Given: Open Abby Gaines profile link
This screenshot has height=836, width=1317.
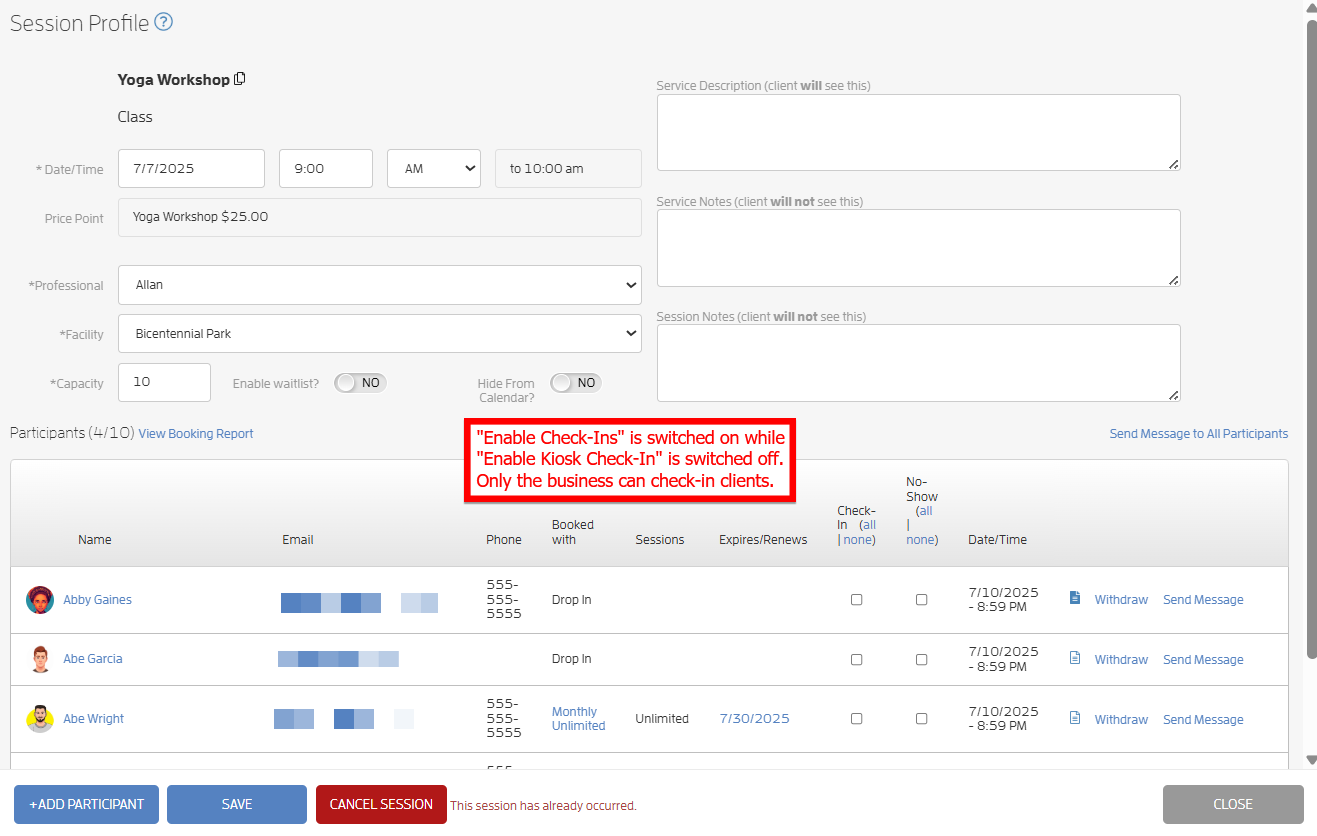Looking at the screenshot, I should tap(97, 600).
